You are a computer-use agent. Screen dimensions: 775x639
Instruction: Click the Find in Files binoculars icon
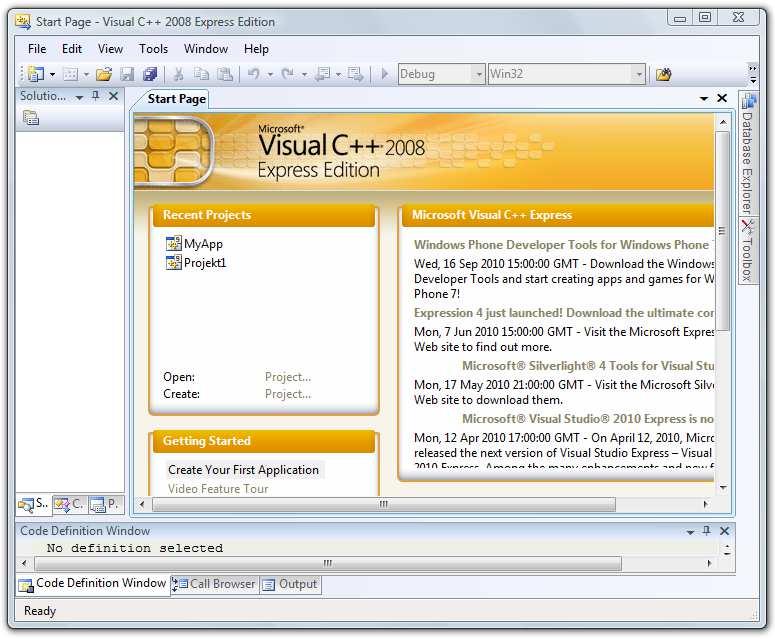pyautogui.click(x=663, y=74)
